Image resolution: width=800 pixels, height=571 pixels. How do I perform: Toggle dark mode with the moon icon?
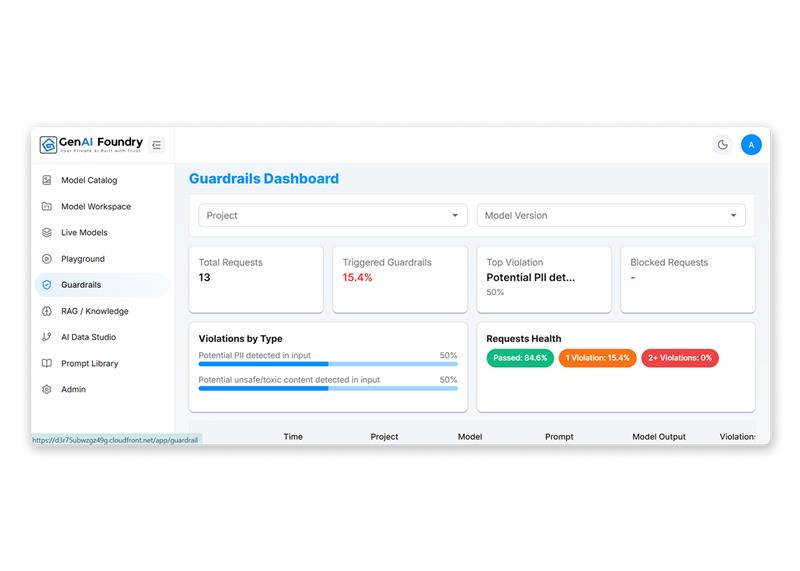click(x=722, y=145)
